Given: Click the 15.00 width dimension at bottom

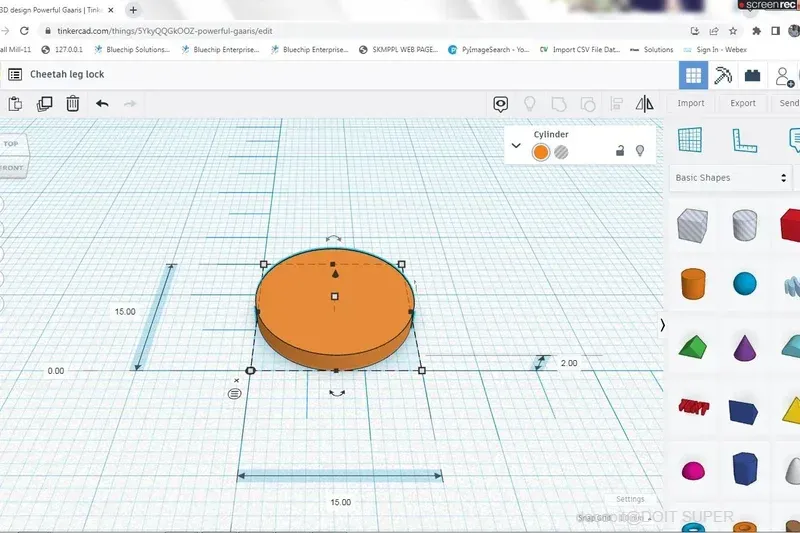Looking at the screenshot, I should click(341, 502).
